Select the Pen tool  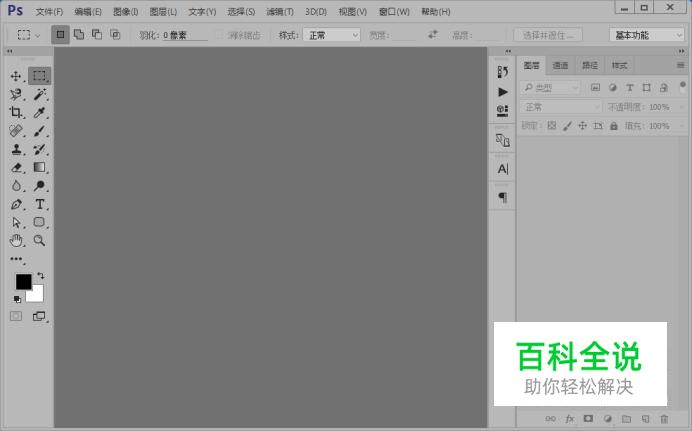[16, 204]
